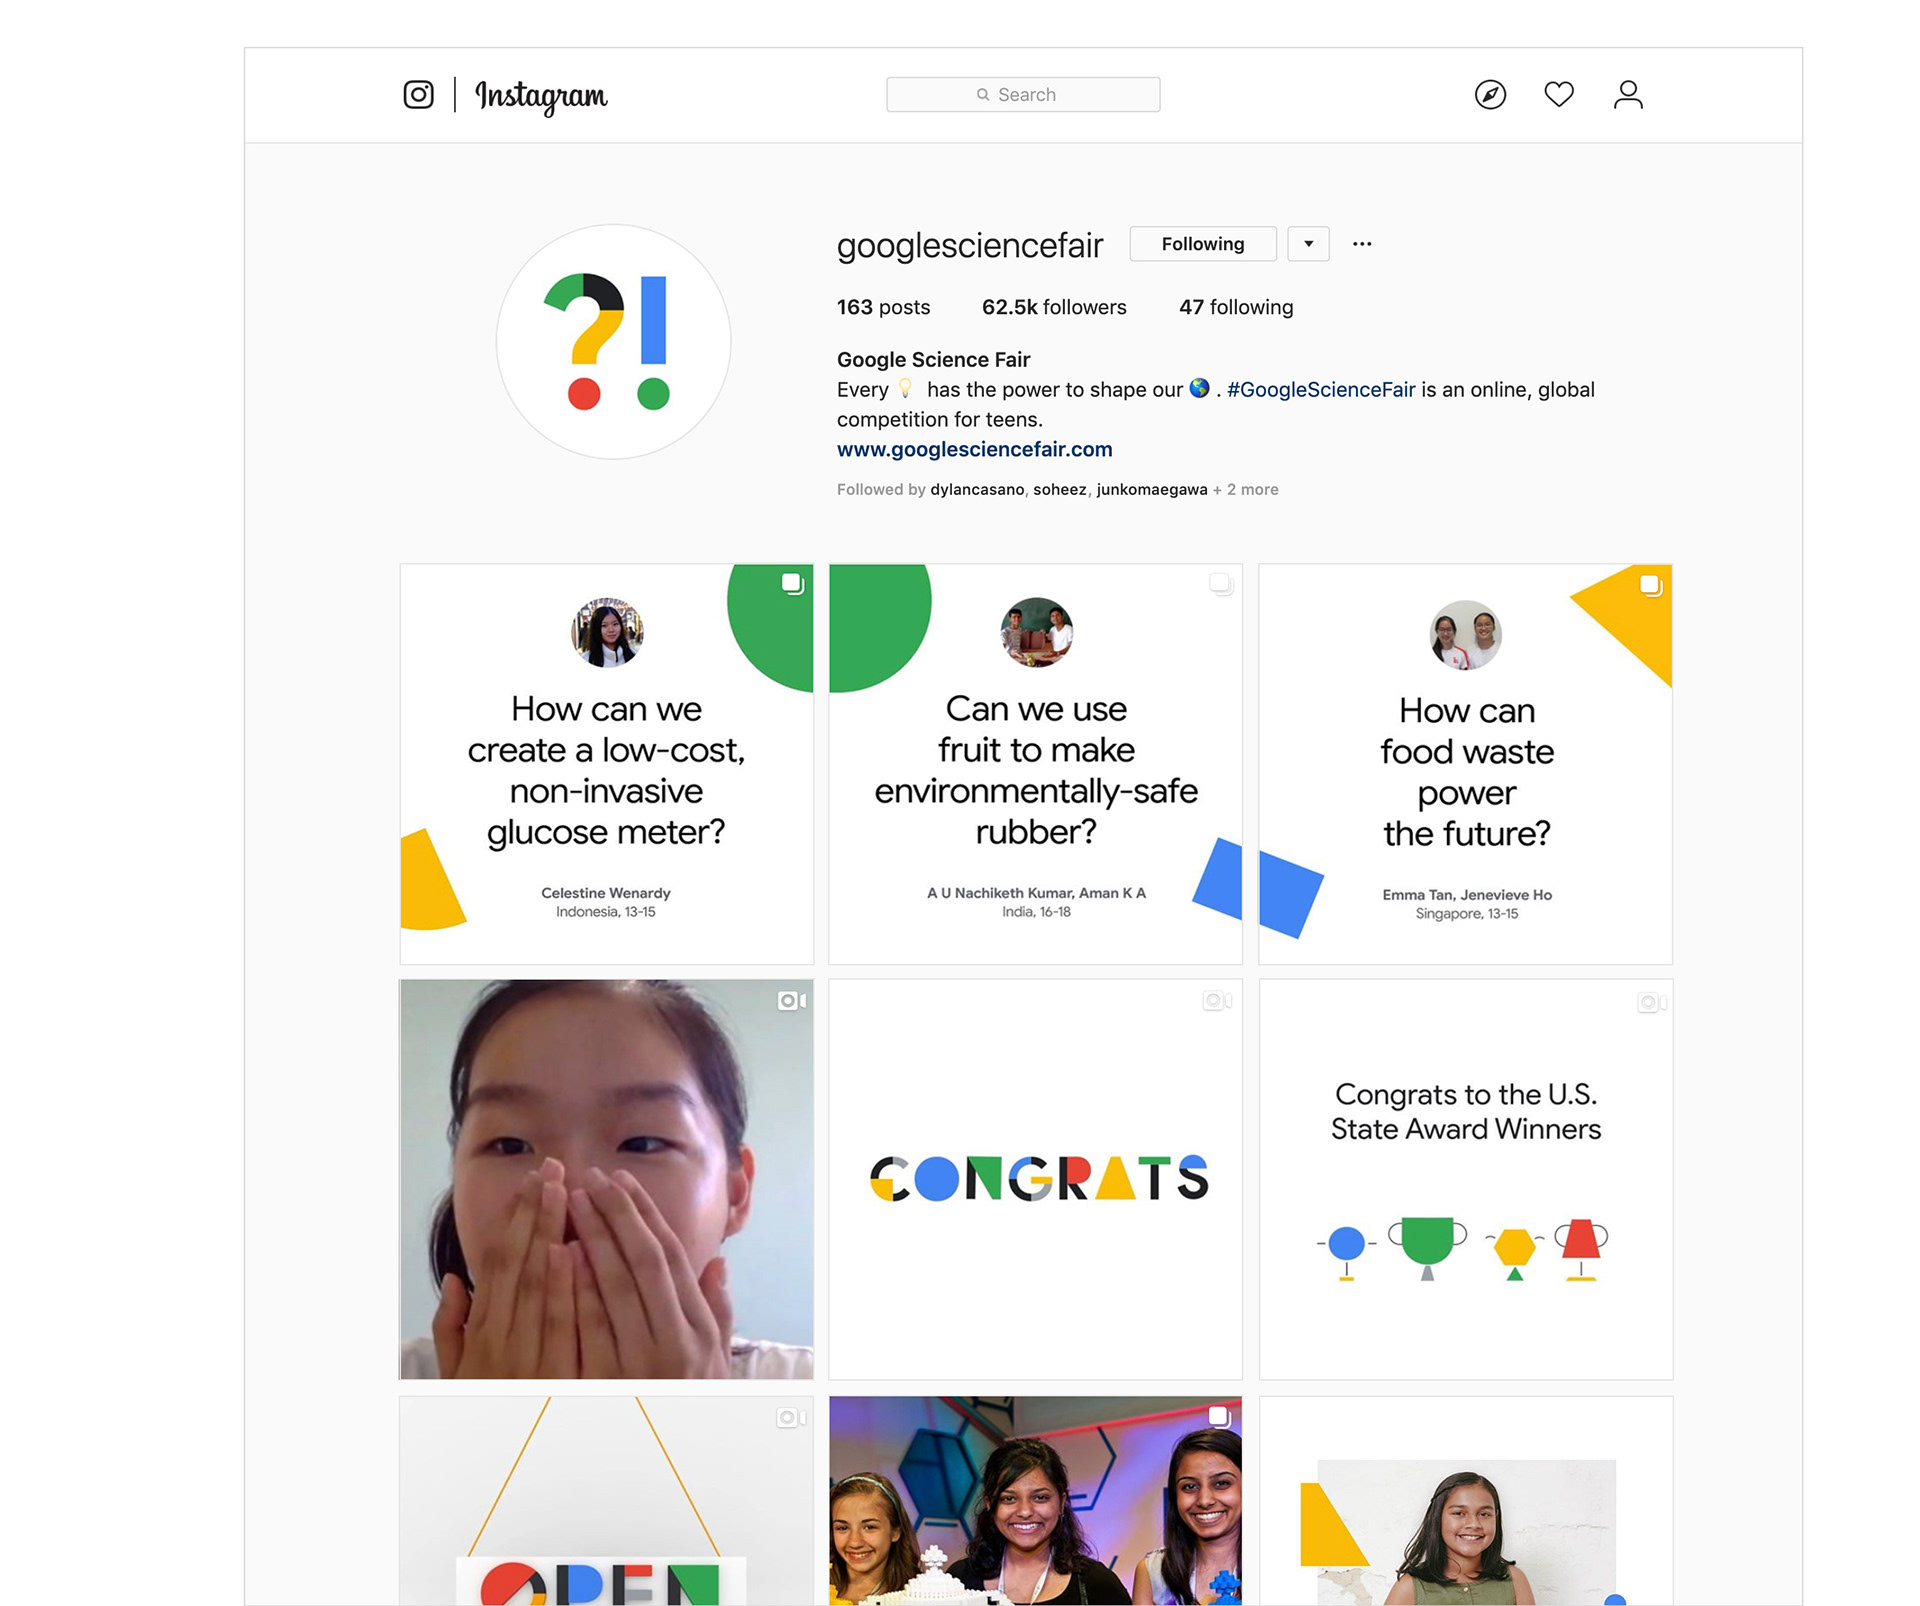The width and height of the screenshot is (1920, 1606).
Task: Focus the Search field
Action: [1023, 95]
